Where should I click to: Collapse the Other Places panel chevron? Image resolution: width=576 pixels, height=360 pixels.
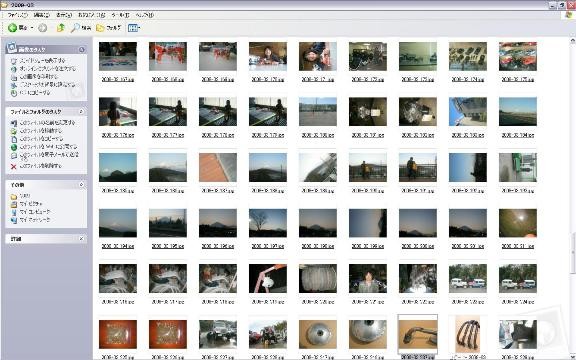coord(82,184)
